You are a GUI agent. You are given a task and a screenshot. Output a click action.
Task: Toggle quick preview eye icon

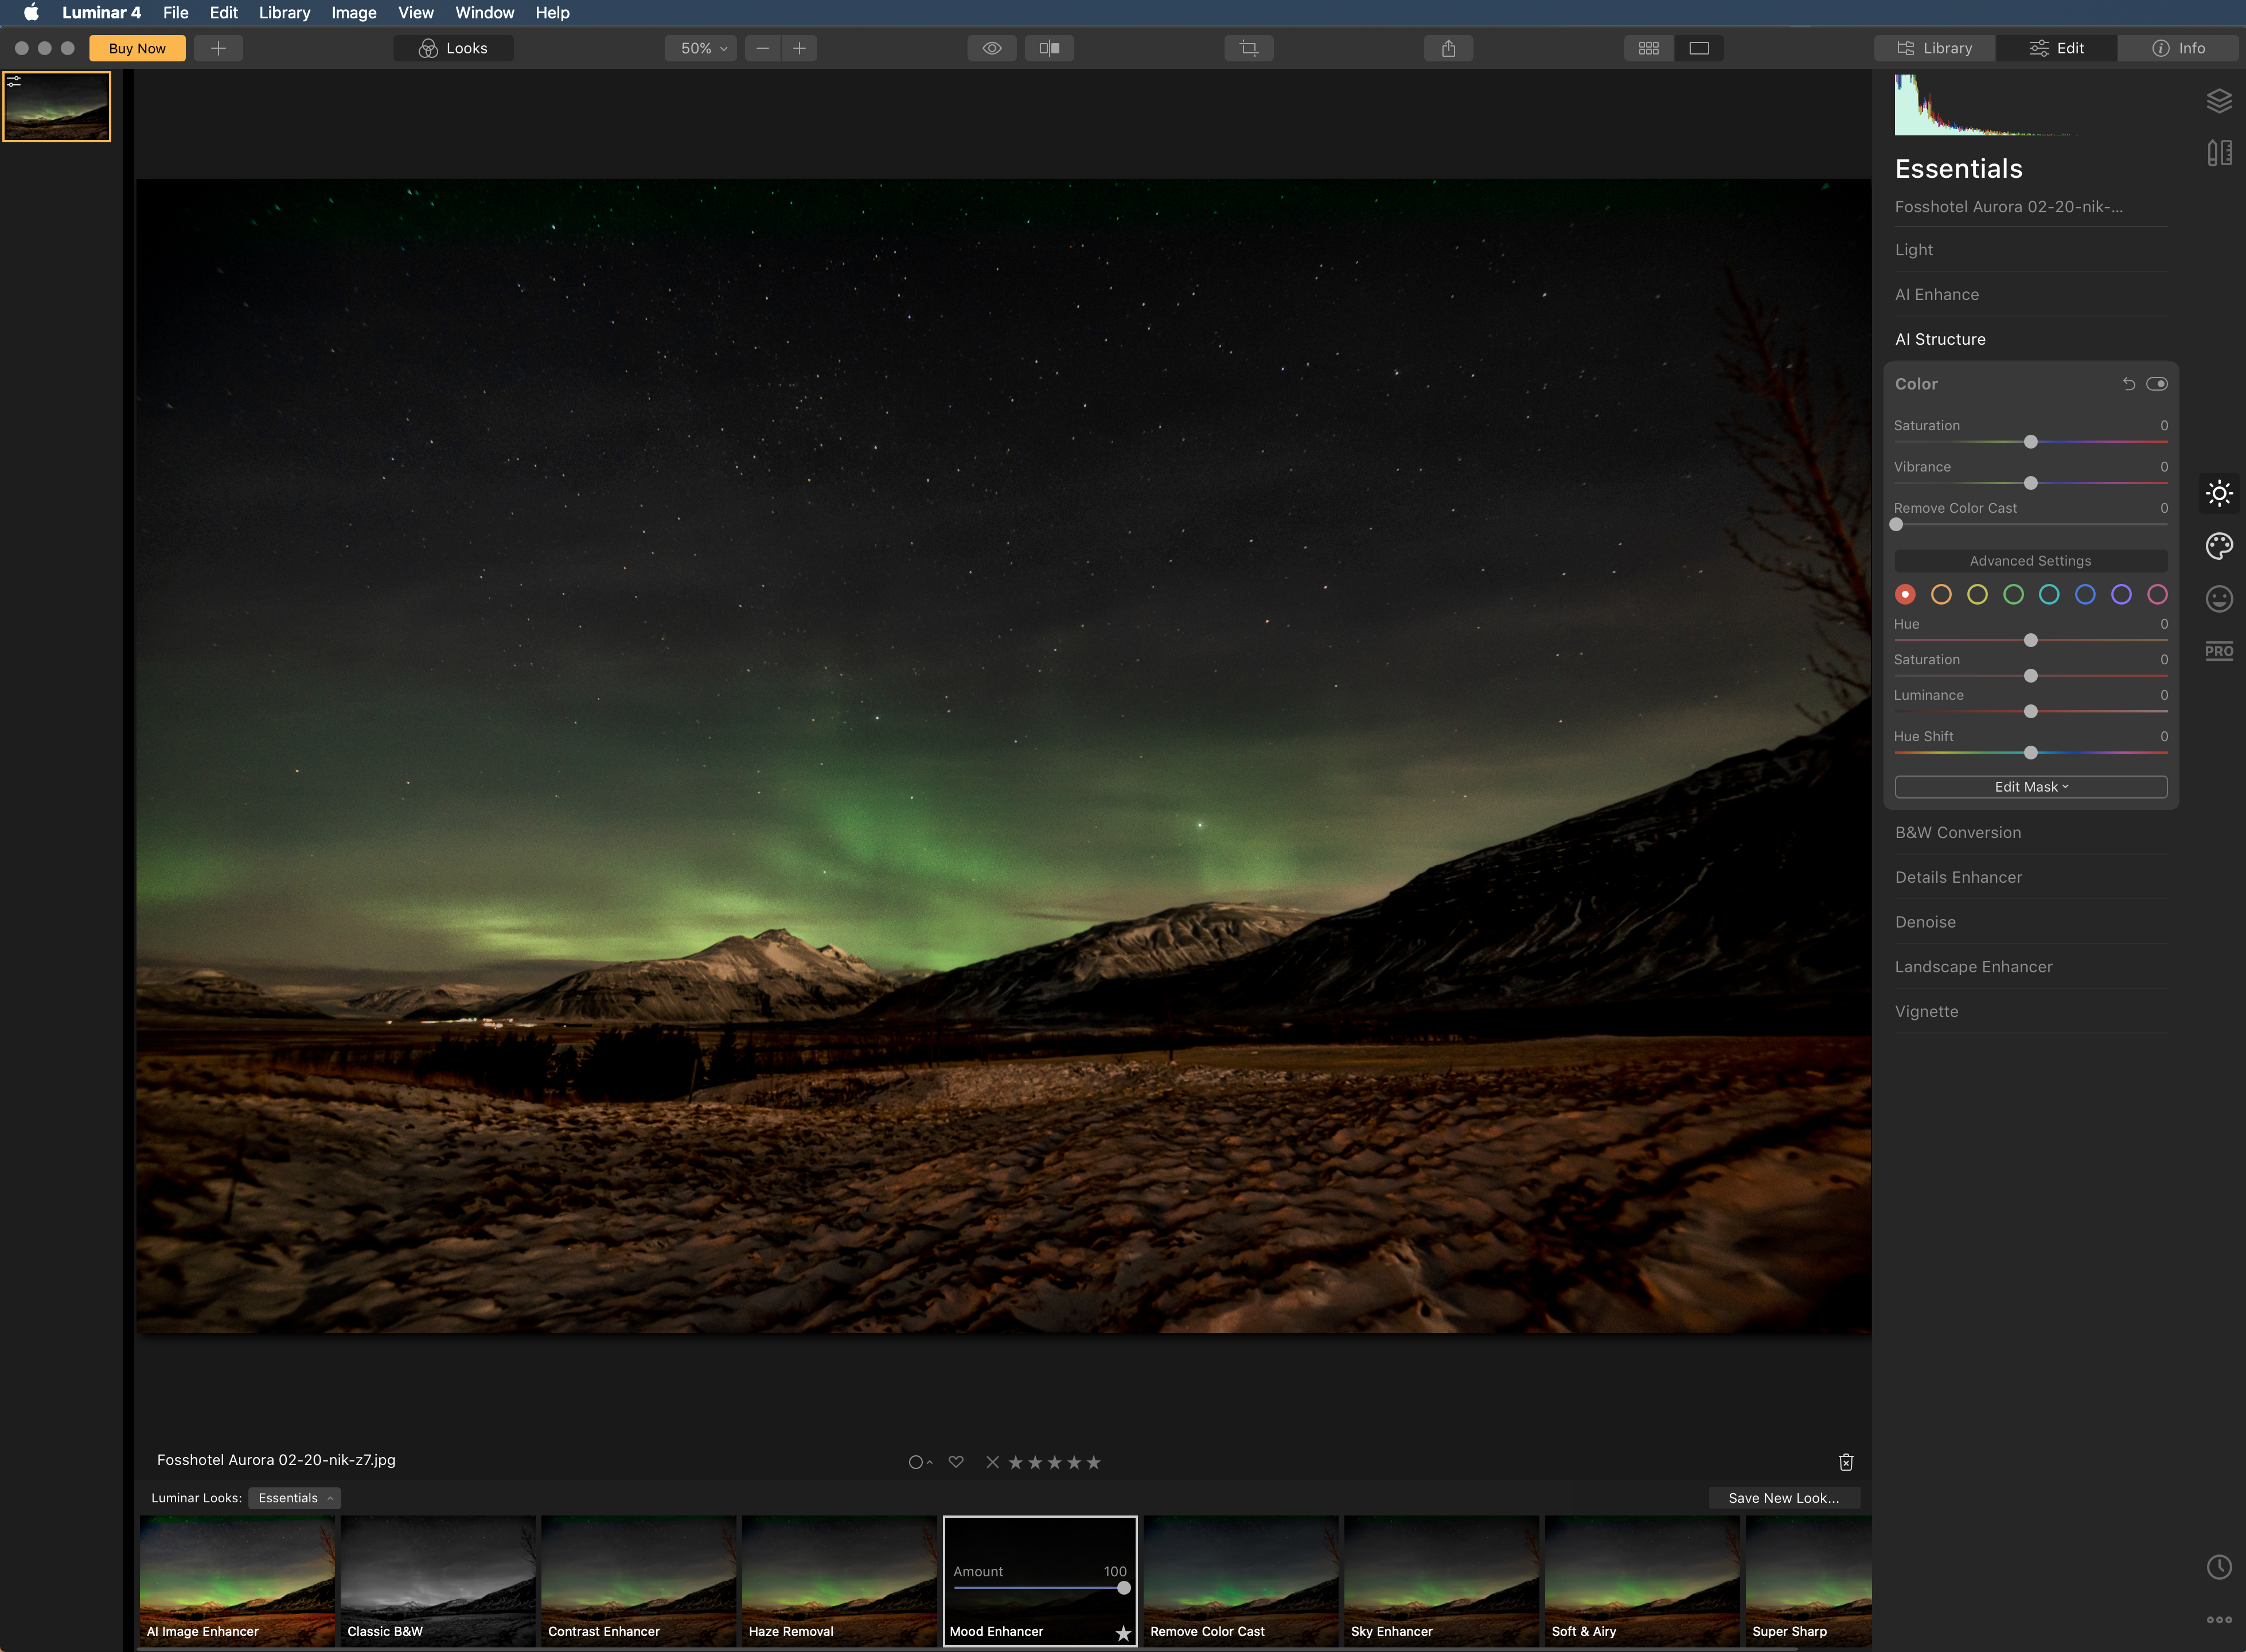tap(991, 48)
